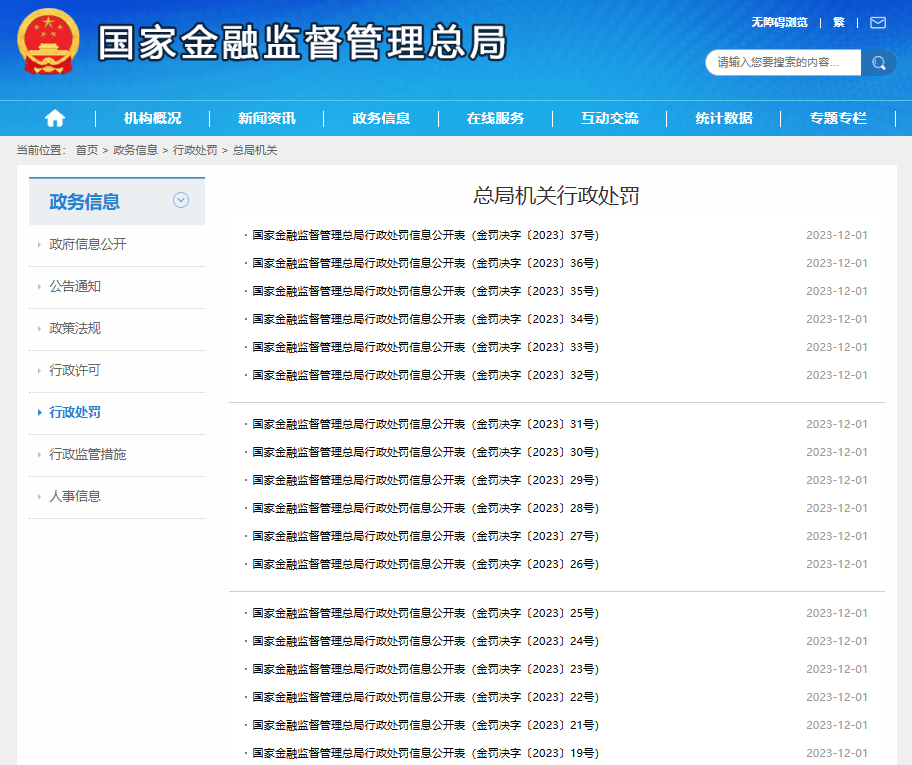Image resolution: width=912 pixels, height=765 pixels.
Task: Select 行政监管措施 in the sidebar
Action: click(x=85, y=454)
